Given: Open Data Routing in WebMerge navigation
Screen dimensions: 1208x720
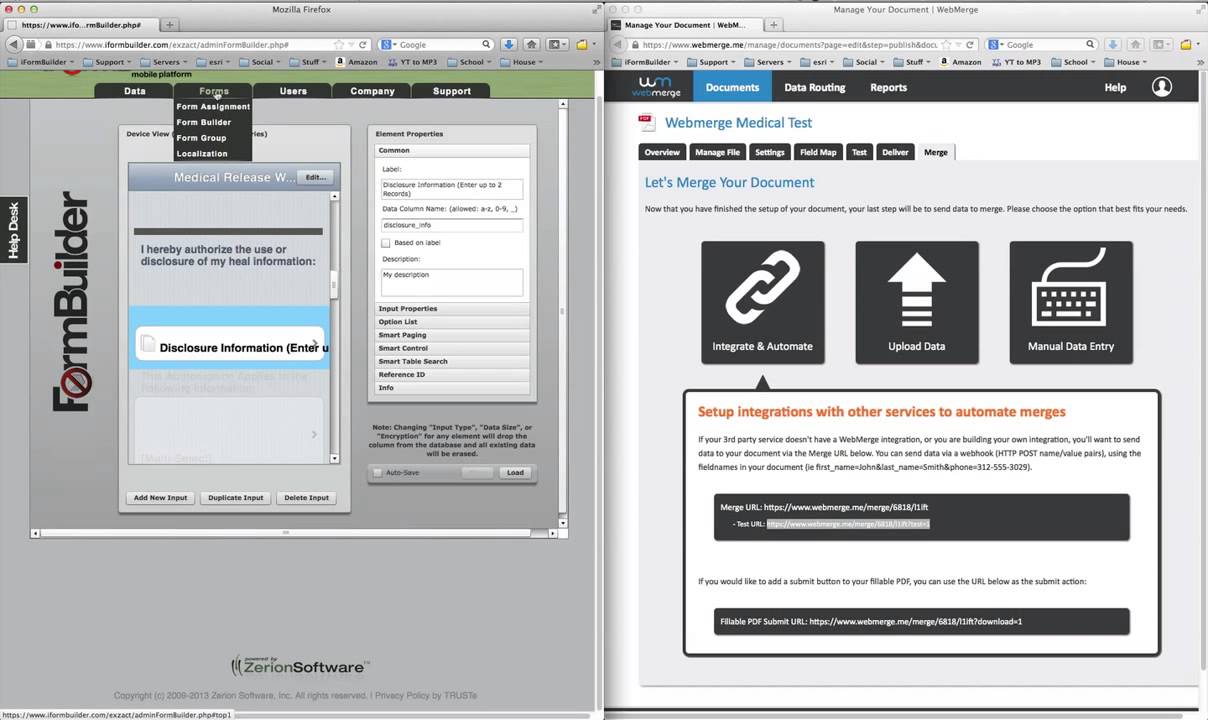Looking at the screenshot, I should (815, 87).
